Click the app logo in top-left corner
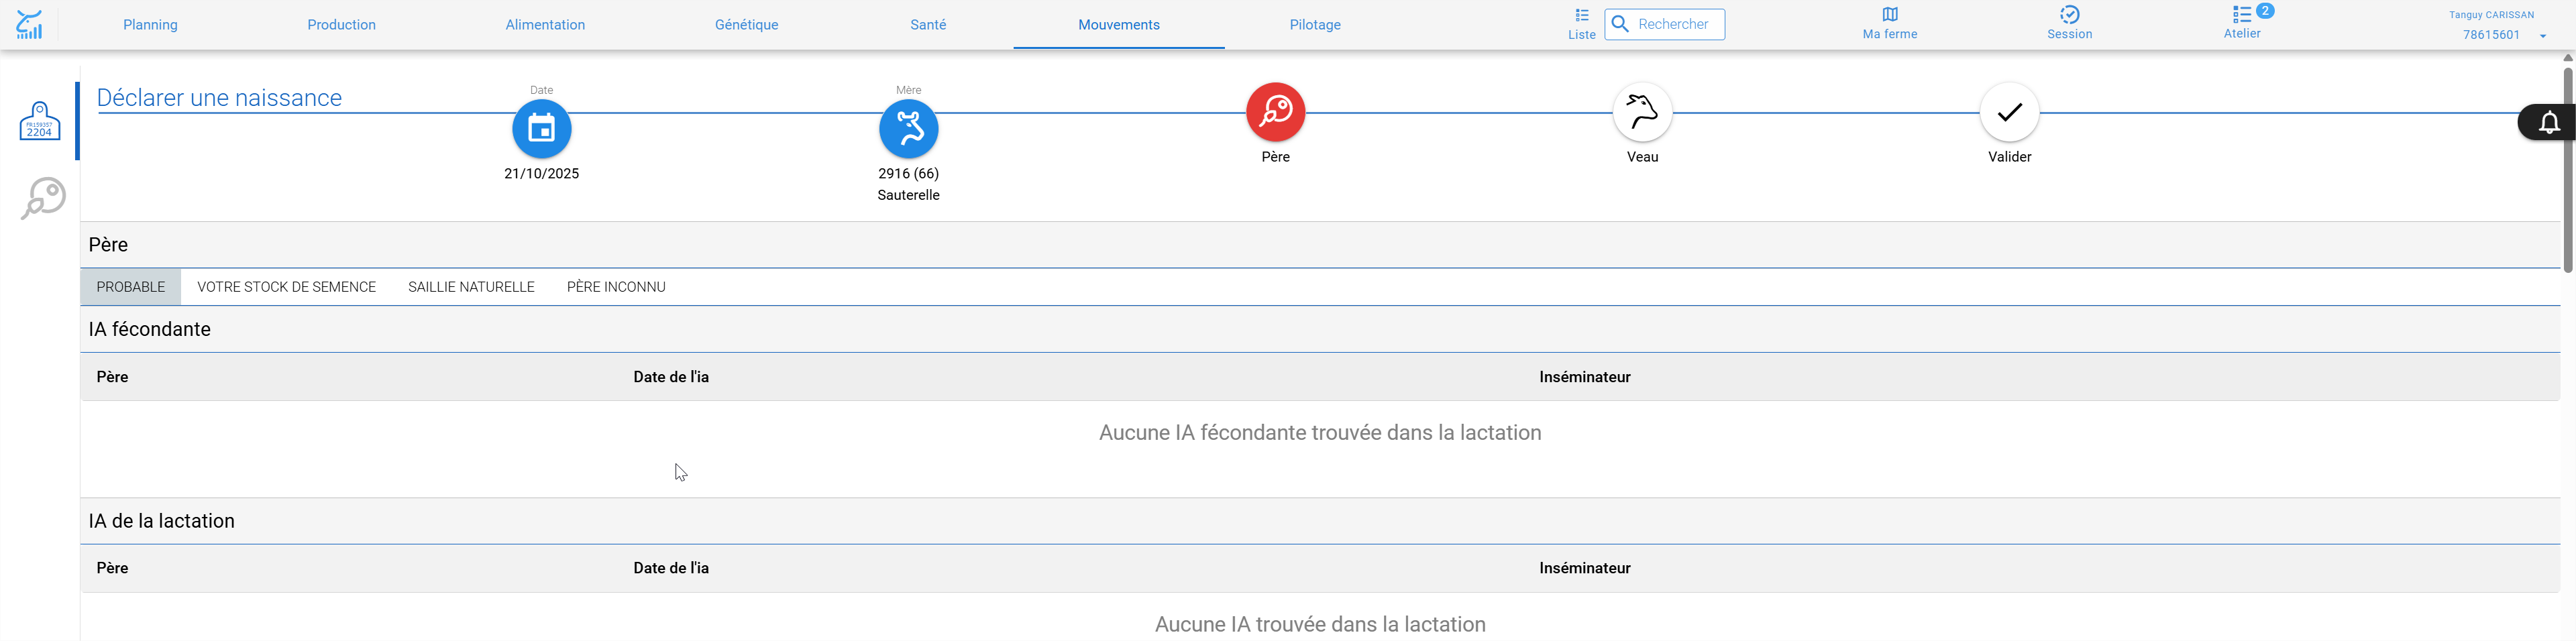 tap(30, 24)
